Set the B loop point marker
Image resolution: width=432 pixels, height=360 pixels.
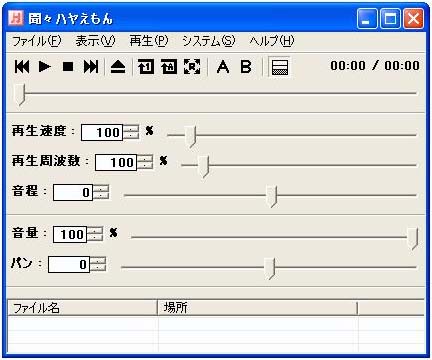pos(246,67)
